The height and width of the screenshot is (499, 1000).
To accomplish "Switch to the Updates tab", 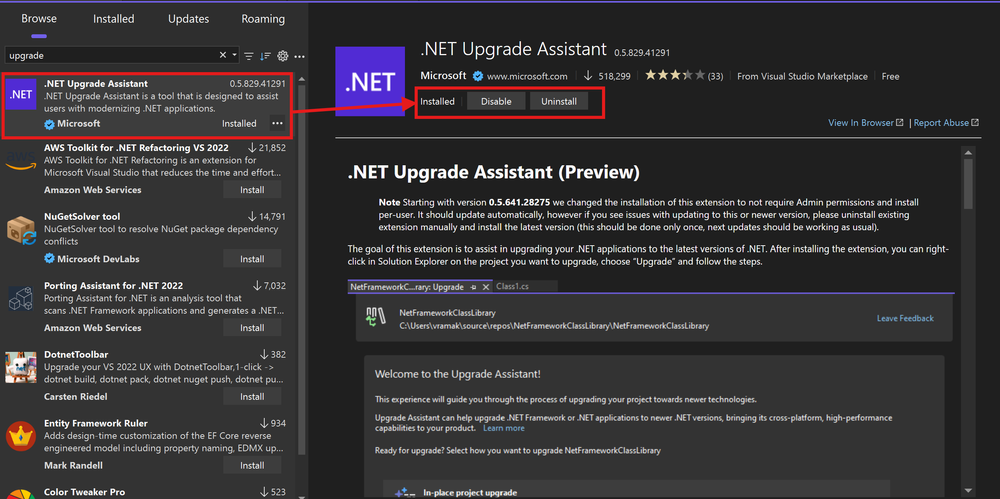I will [188, 19].
